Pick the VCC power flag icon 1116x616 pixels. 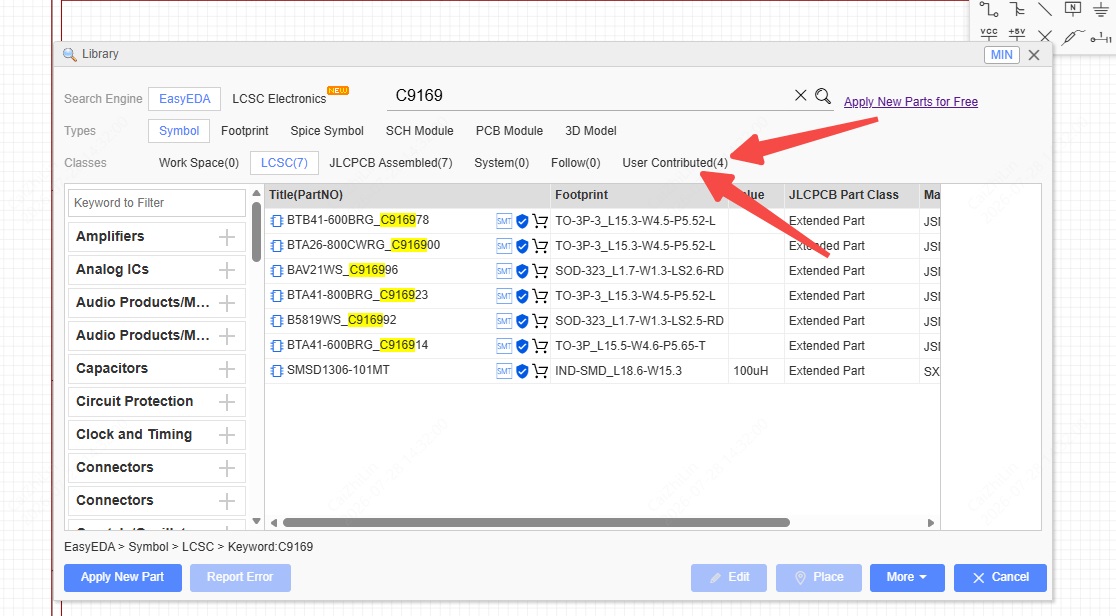pos(989,35)
